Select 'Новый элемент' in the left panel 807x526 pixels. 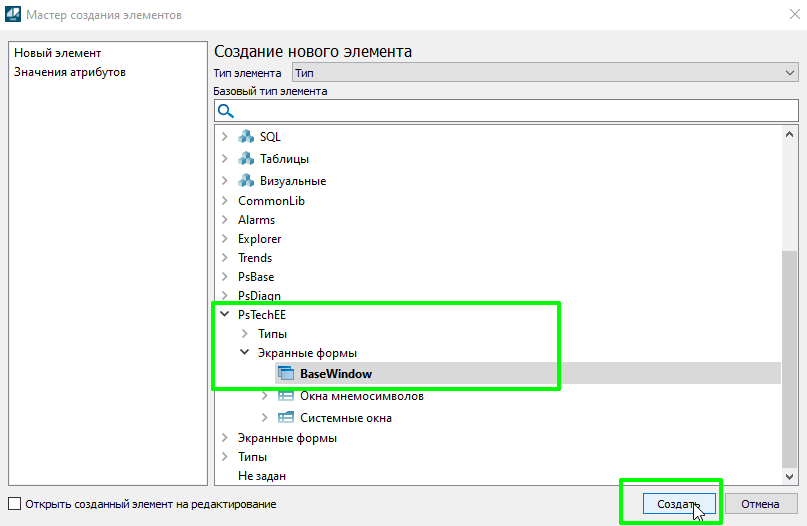click(x=58, y=53)
